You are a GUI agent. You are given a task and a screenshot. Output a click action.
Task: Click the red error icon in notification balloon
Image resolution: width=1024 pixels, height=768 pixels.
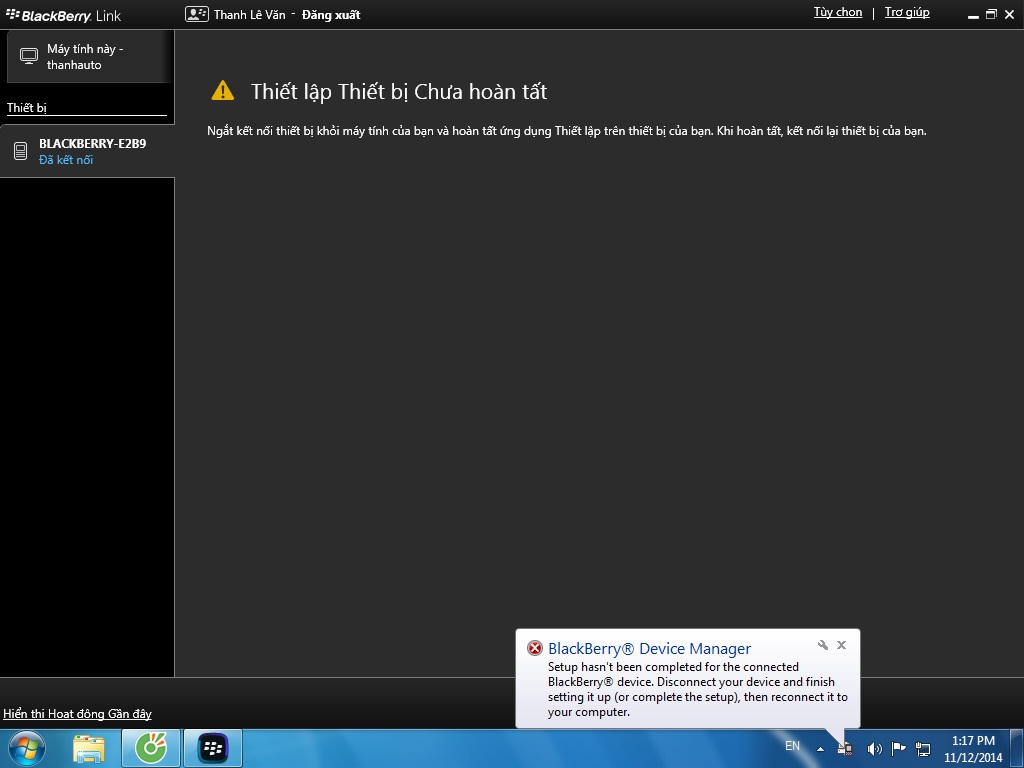click(x=535, y=648)
